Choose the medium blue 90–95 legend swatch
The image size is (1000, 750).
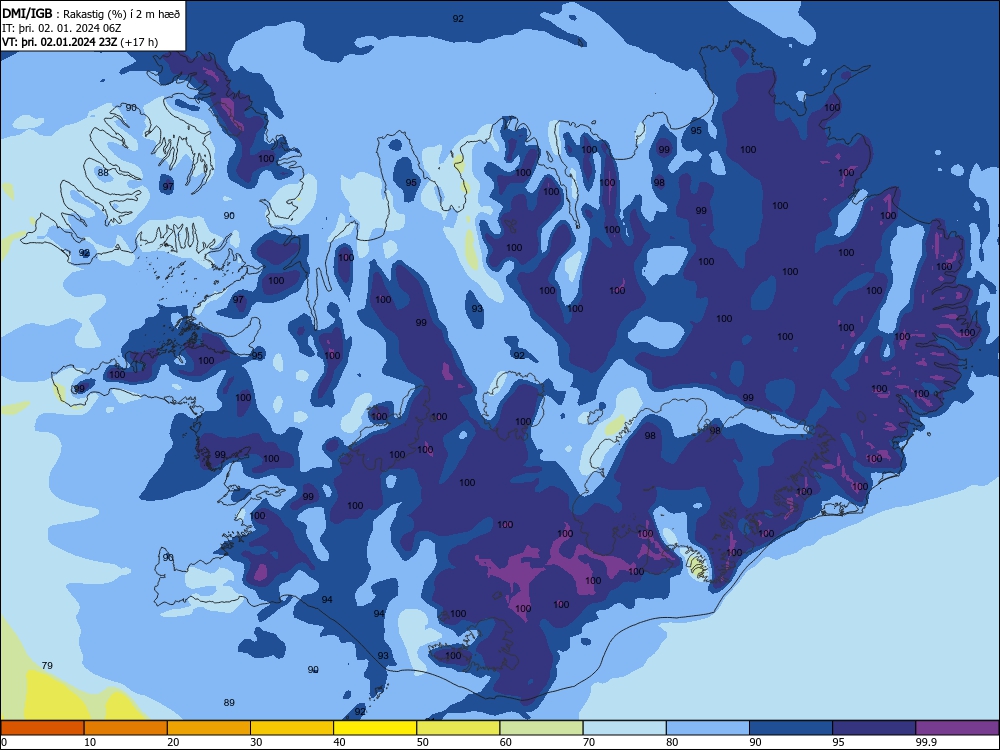coord(791,728)
